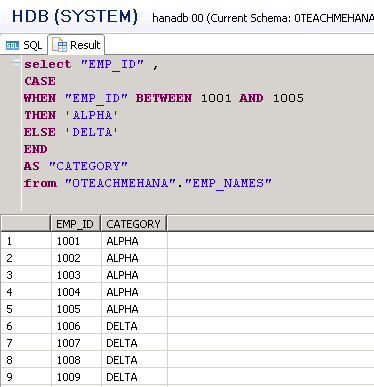Screen dimensions: 374x387
Task: Select ALPHA category for EMP_ID 1005
Action: click(134, 309)
